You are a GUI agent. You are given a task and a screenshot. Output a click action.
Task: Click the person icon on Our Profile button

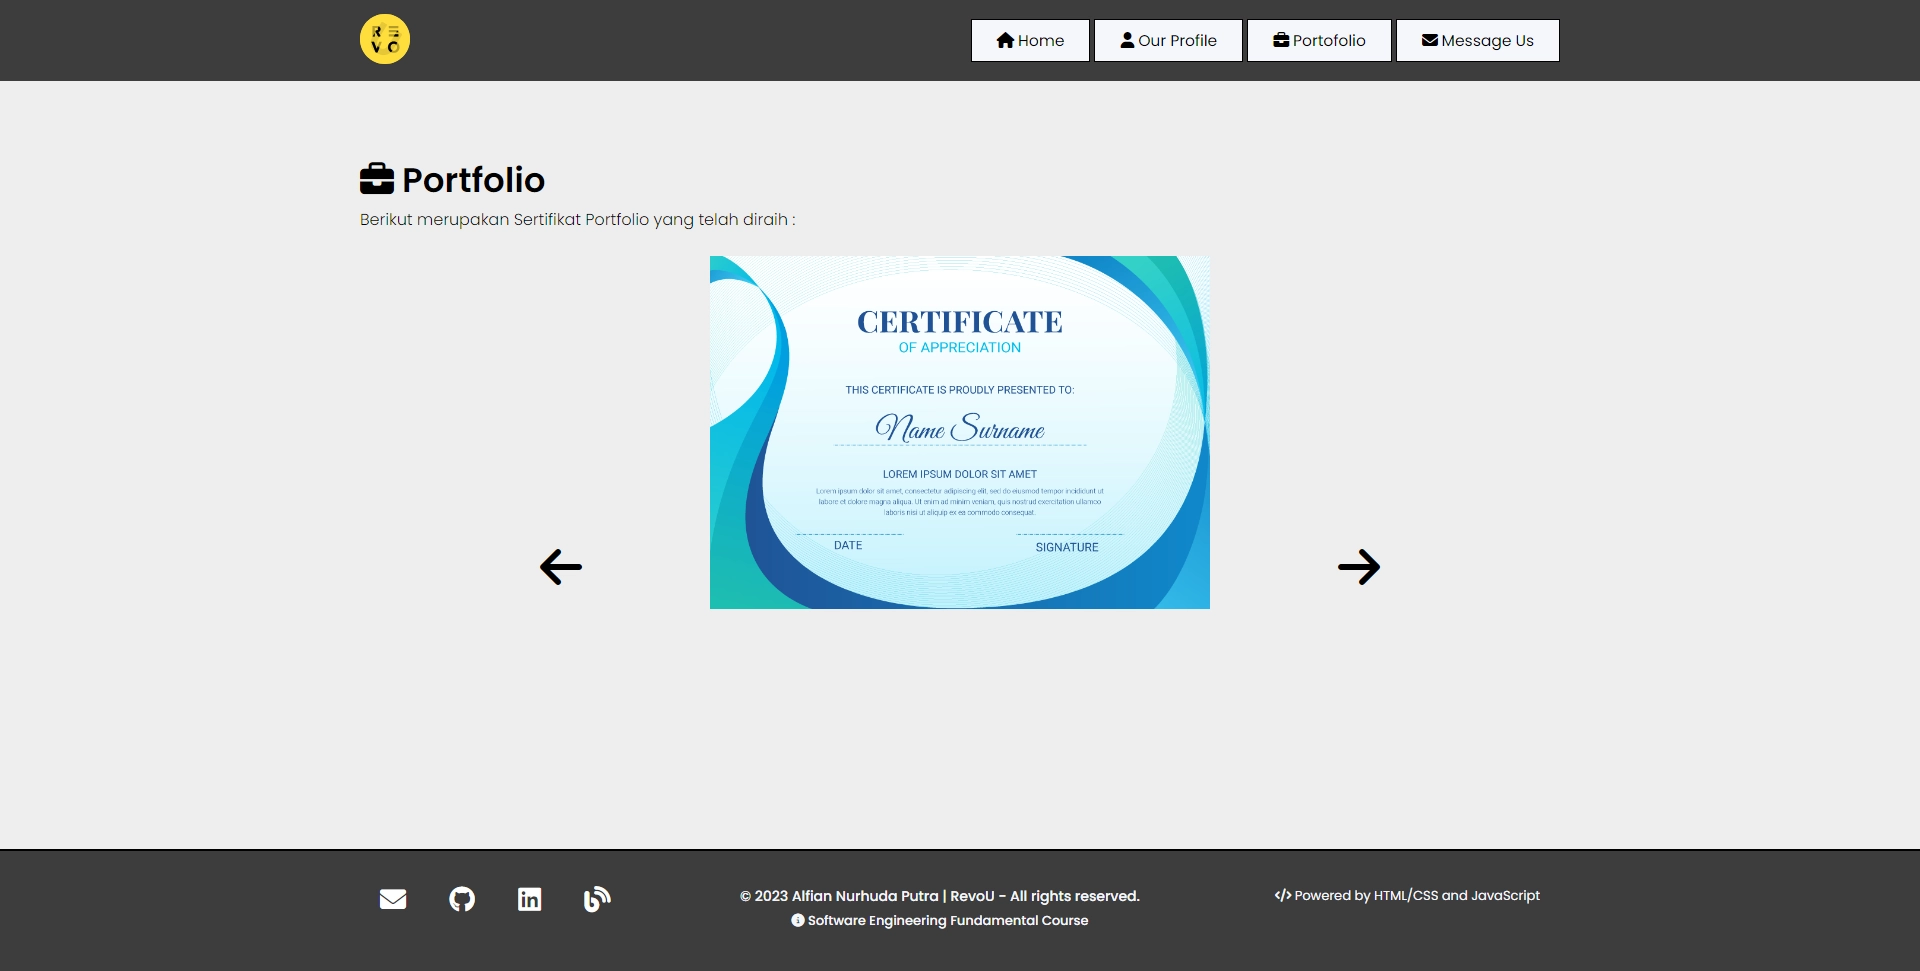click(1127, 40)
